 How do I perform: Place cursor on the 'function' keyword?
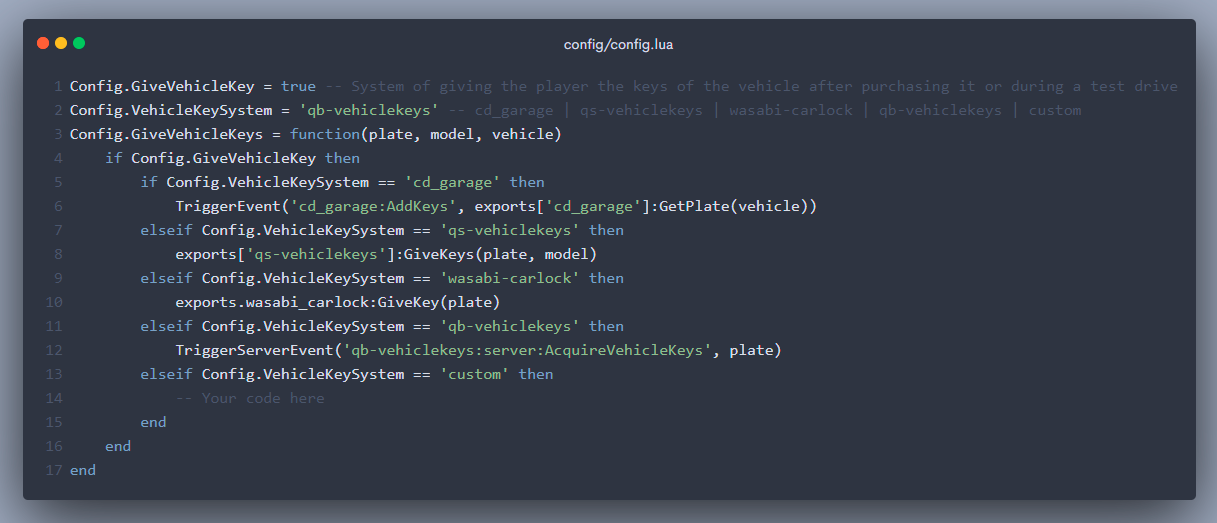(324, 134)
